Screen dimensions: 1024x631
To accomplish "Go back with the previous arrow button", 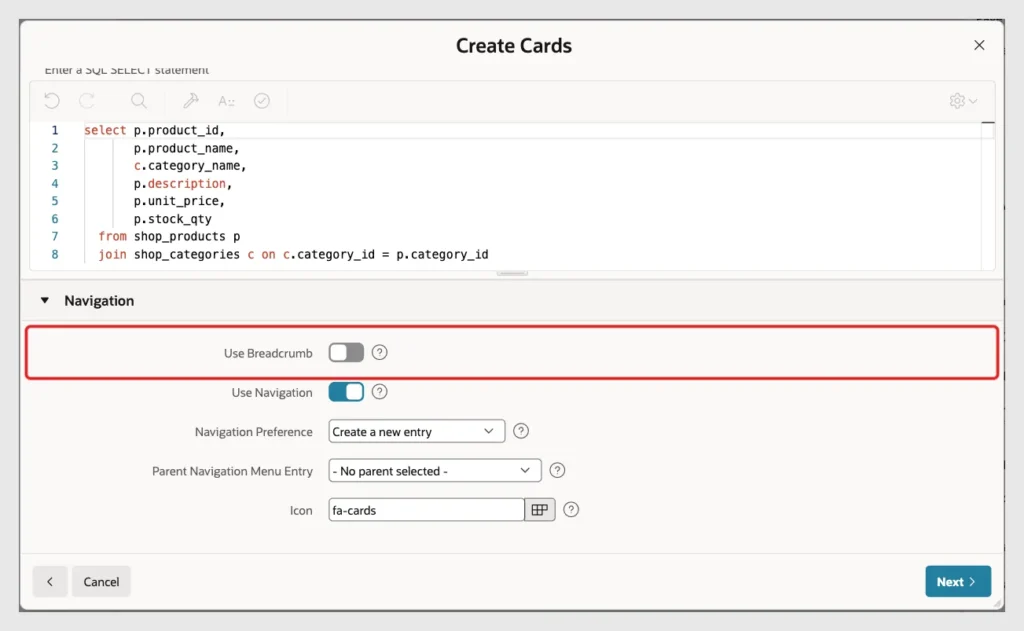I will coord(50,581).
